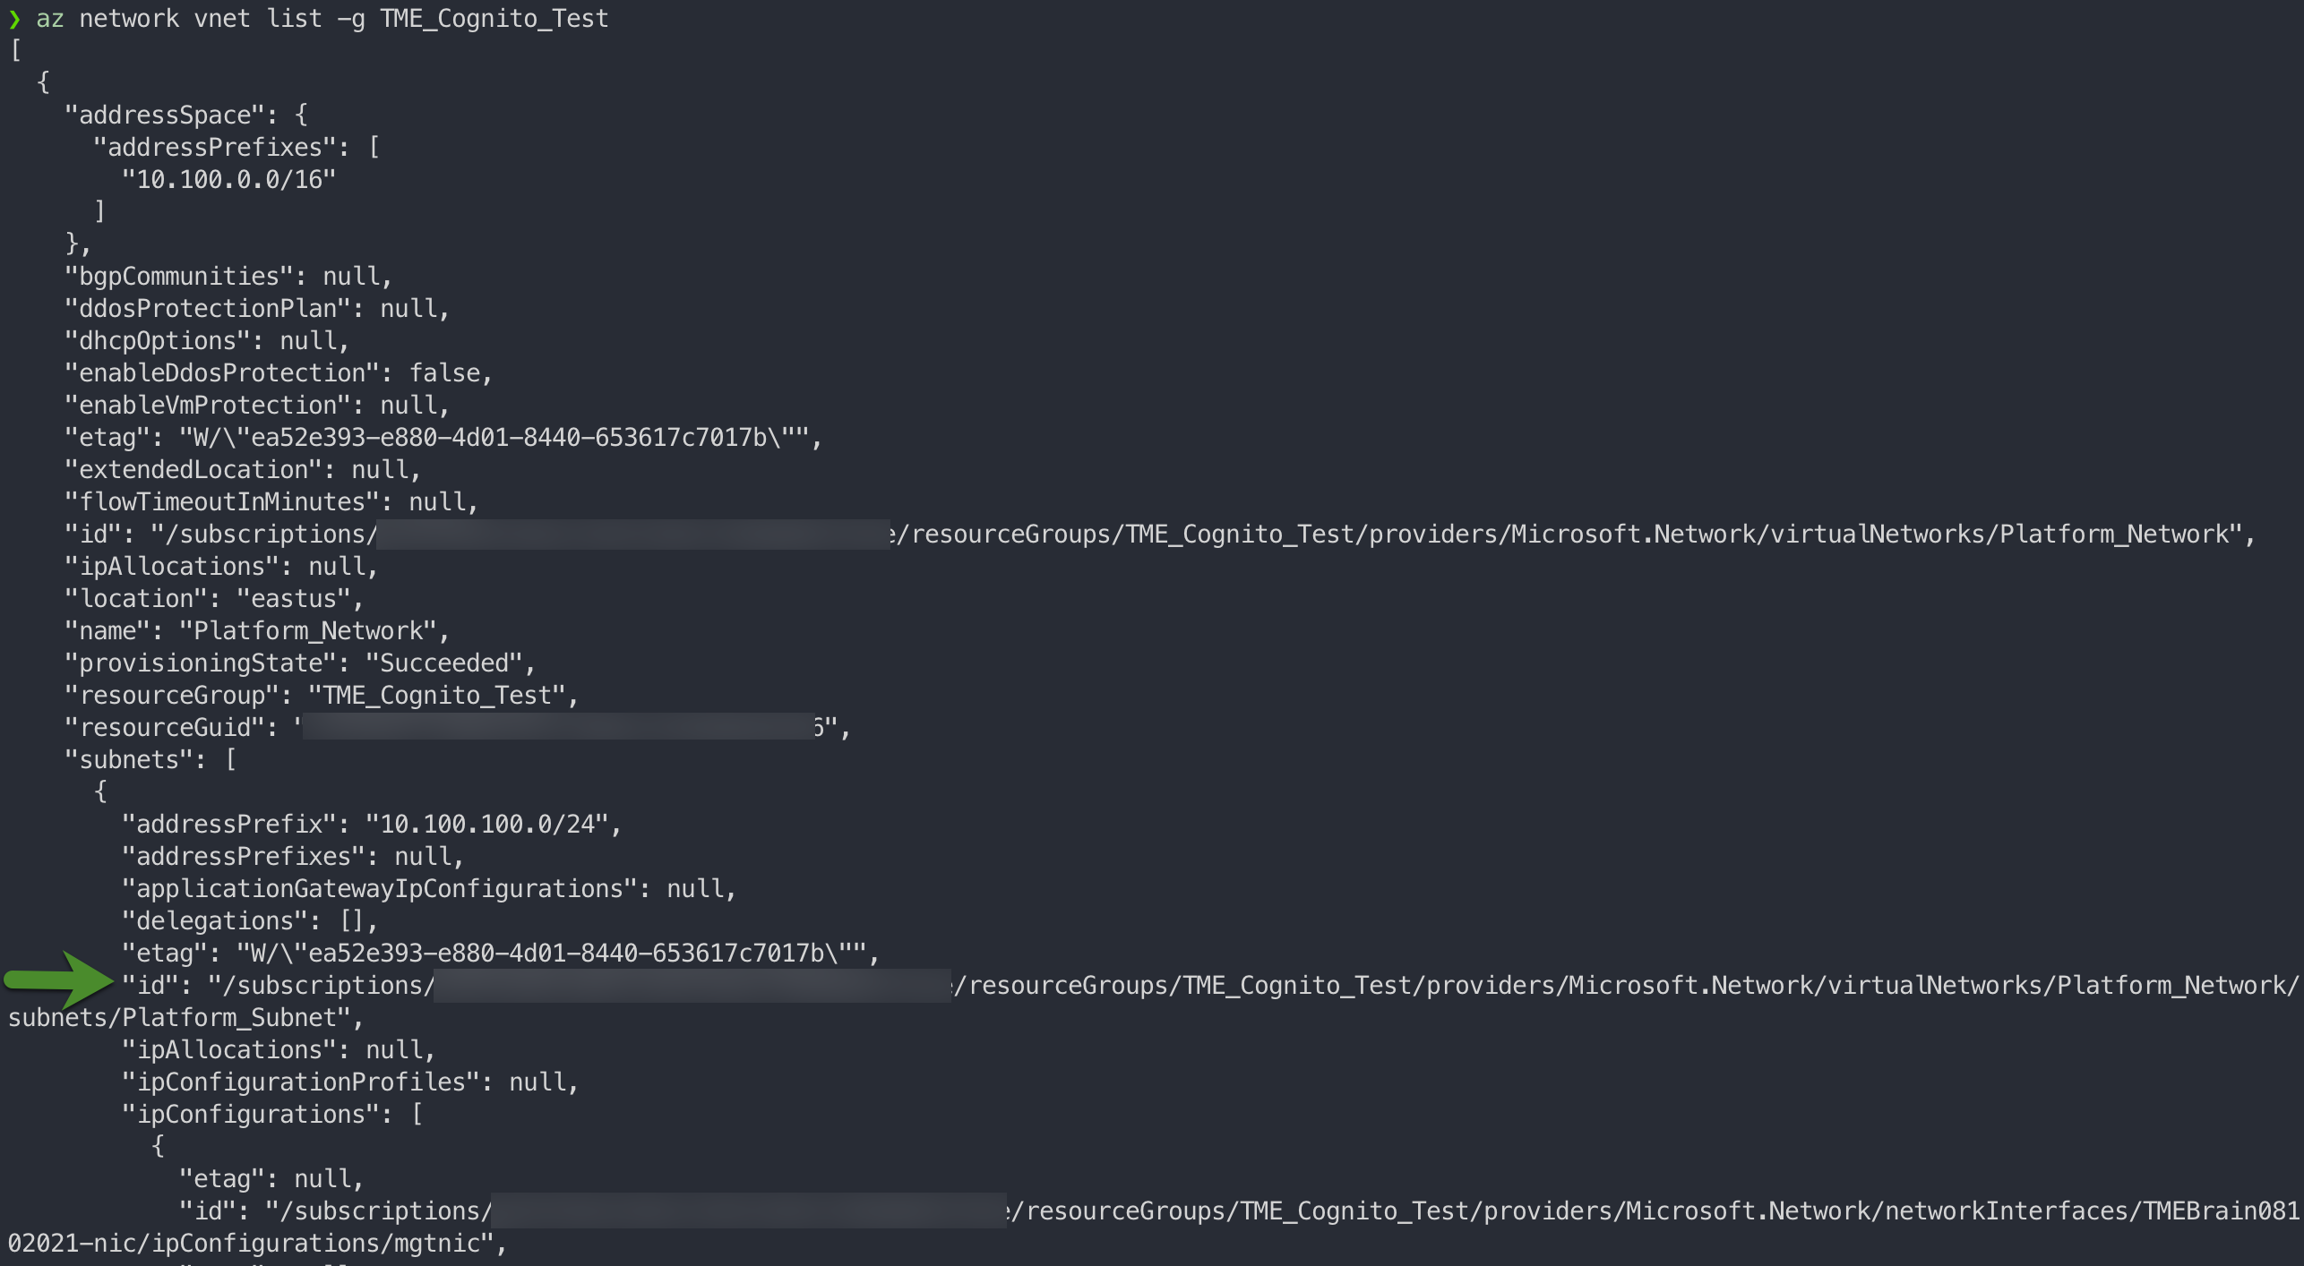This screenshot has height=1266, width=2304.
Task: Click the Platform_Network virtualNetworks path ending
Action: point(2114,535)
